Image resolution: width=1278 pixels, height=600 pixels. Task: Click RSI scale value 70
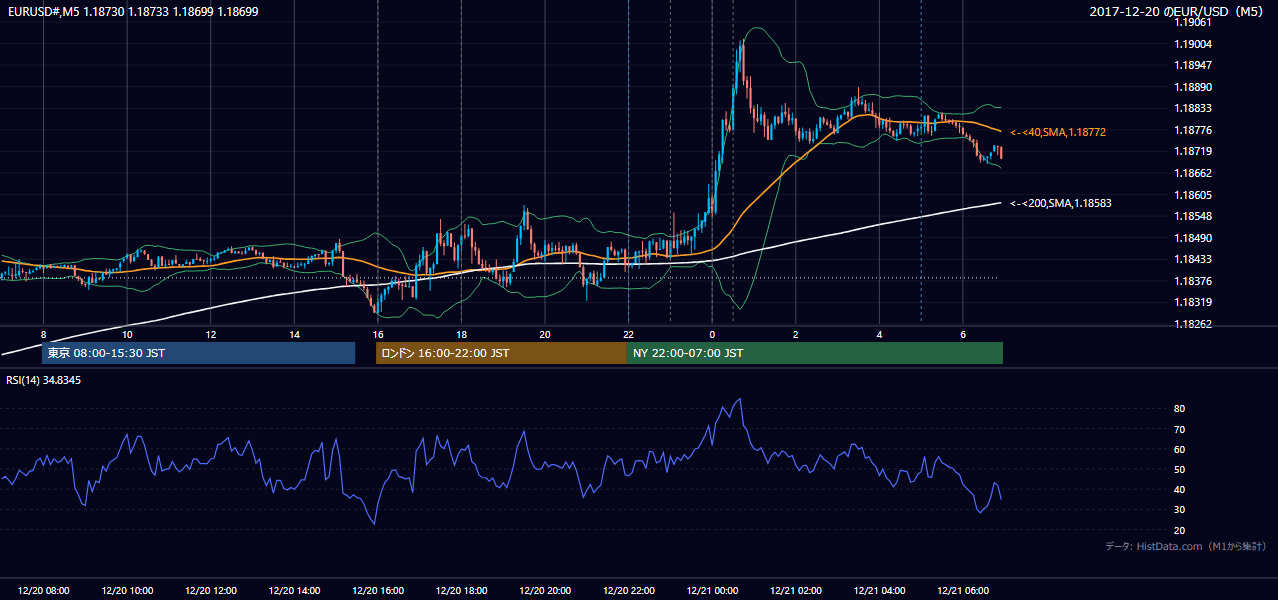(1180, 429)
